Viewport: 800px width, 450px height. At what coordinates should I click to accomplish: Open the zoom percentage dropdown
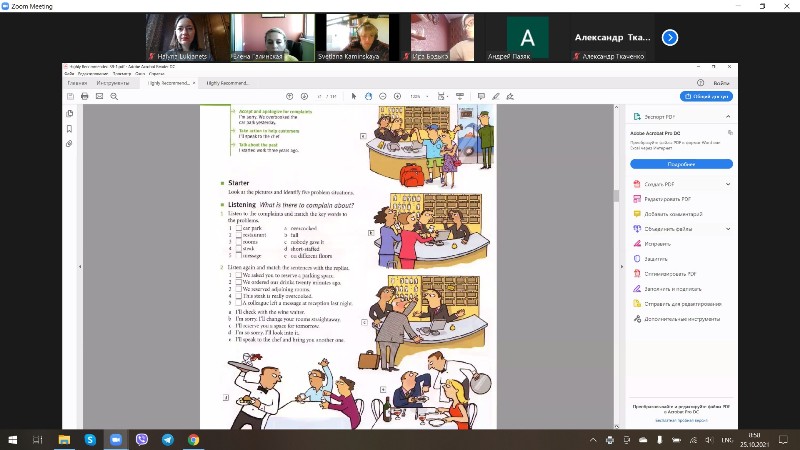tap(427, 96)
